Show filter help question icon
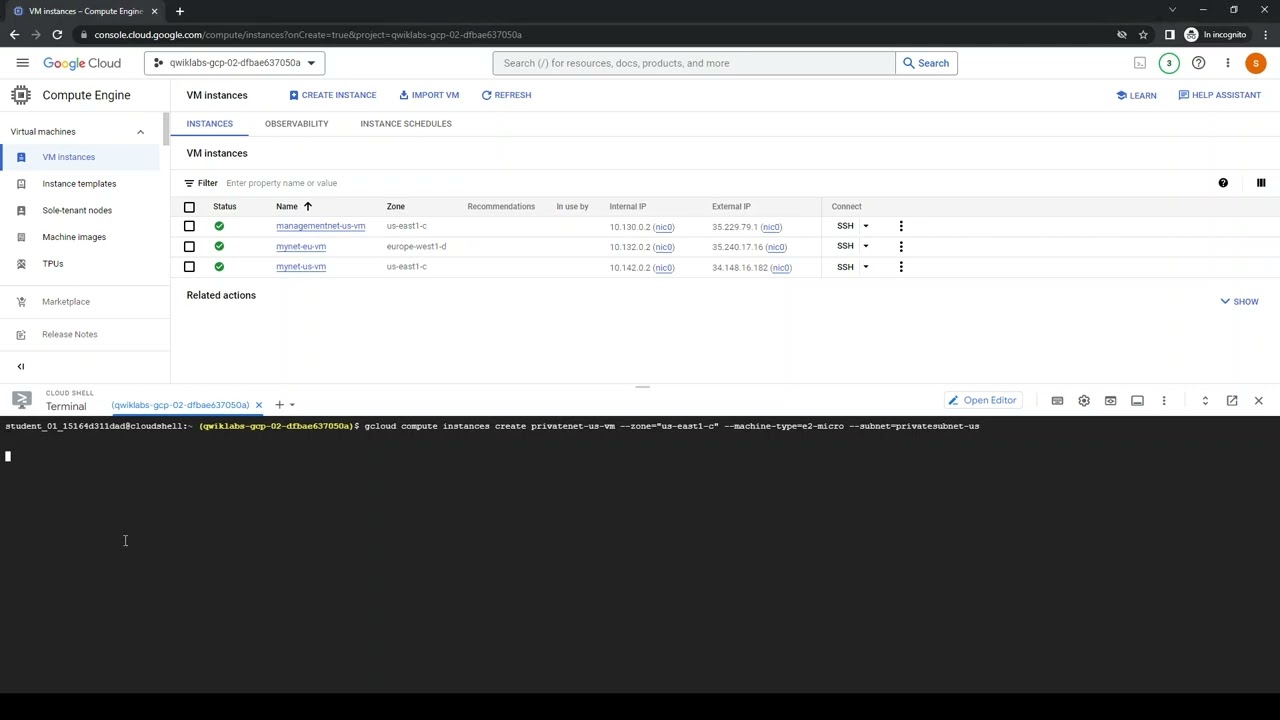1280x720 pixels. coord(1223,183)
